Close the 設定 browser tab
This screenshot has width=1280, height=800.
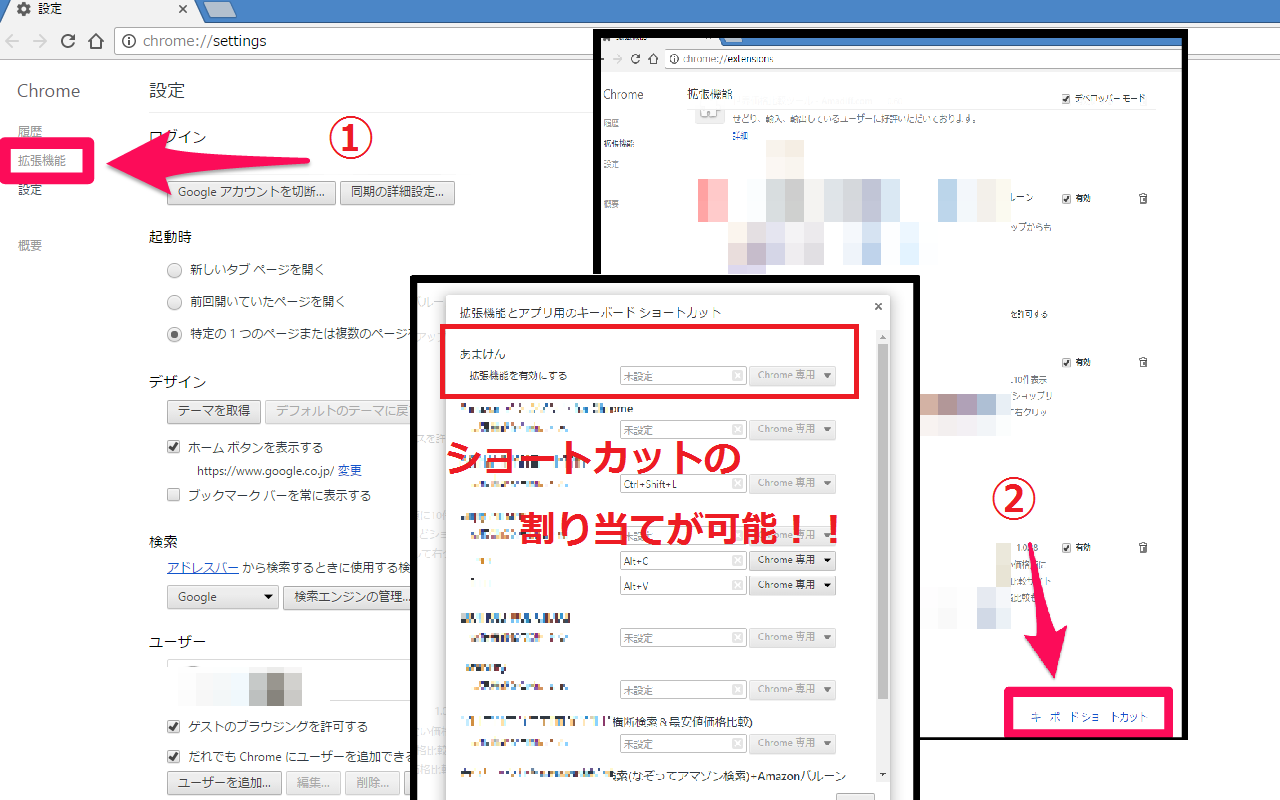[183, 9]
